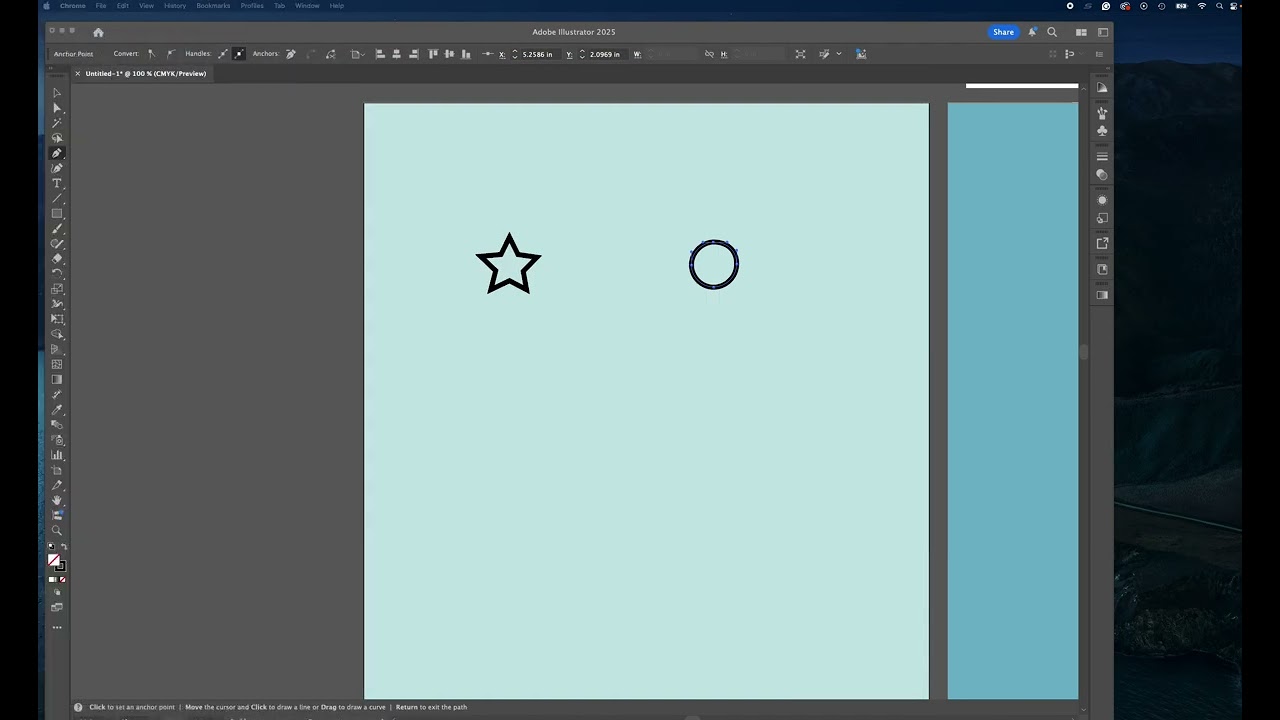Viewport: 1280px width, 720px height.
Task: Select the Line Segment tool
Action: pyautogui.click(x=57, y=198)
